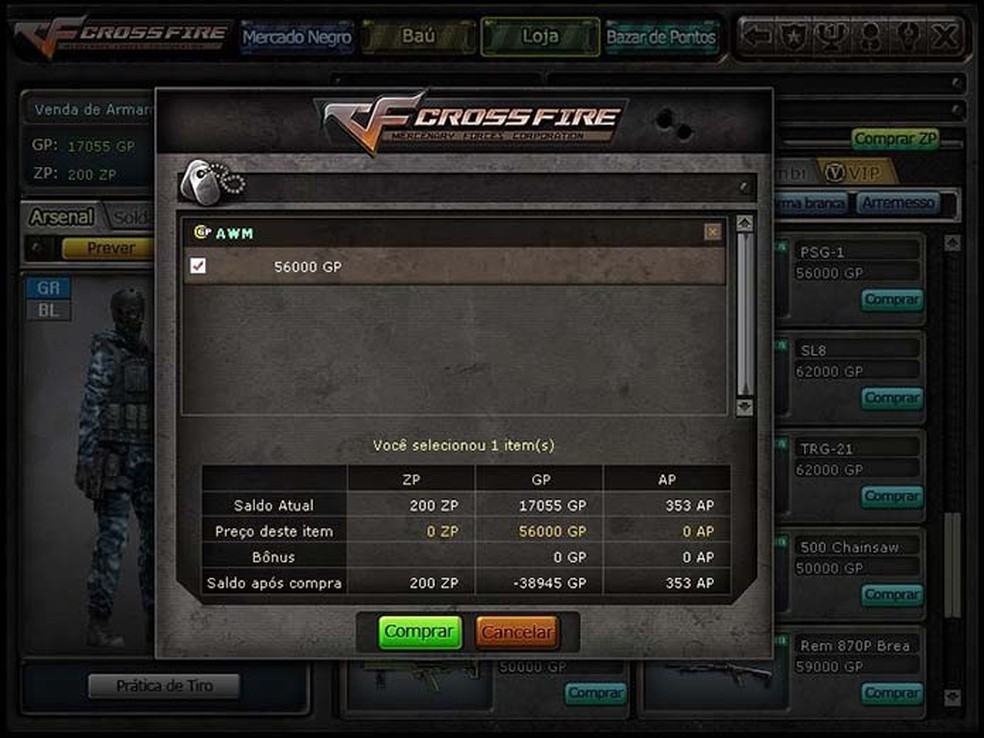984x738 pixels.
Task: Click the options wrench icon in top toolbar
Action: (x=906, y=36)
